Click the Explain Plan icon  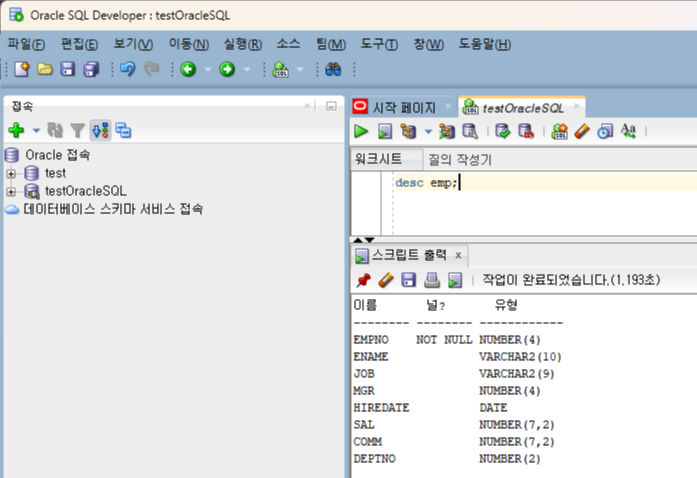(408, 131)
